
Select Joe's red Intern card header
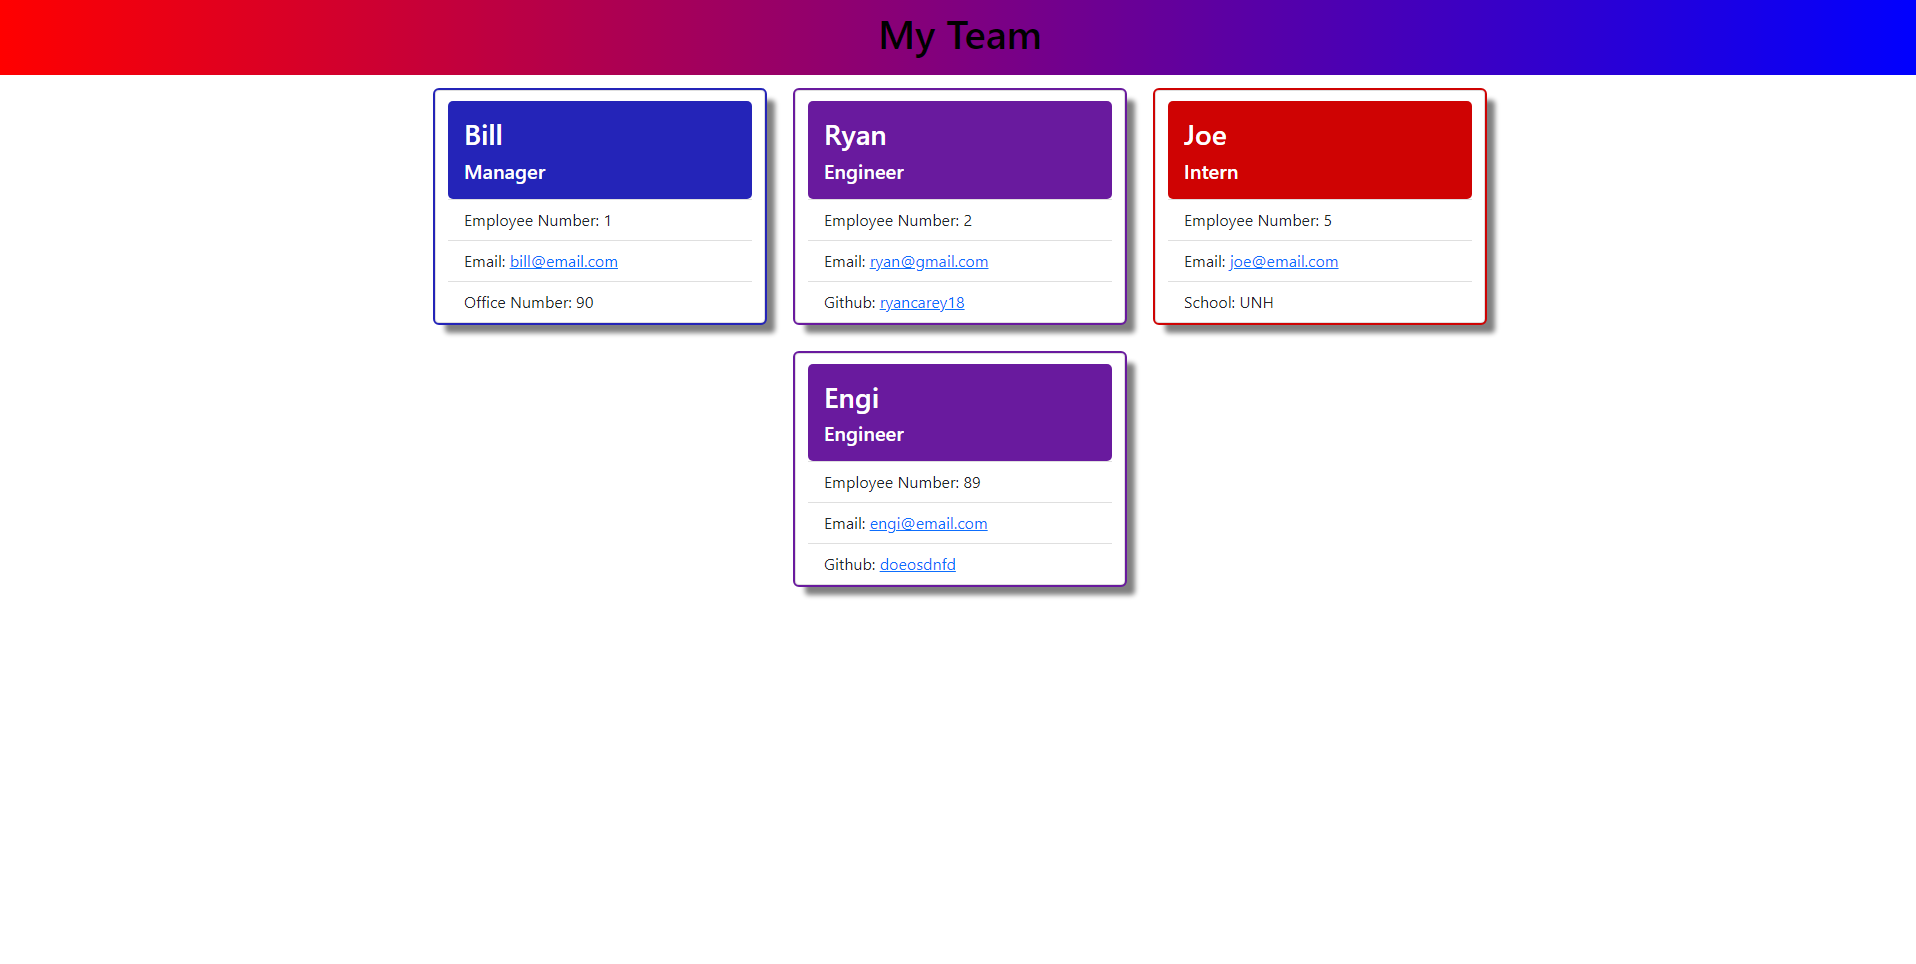(1319, 149)
